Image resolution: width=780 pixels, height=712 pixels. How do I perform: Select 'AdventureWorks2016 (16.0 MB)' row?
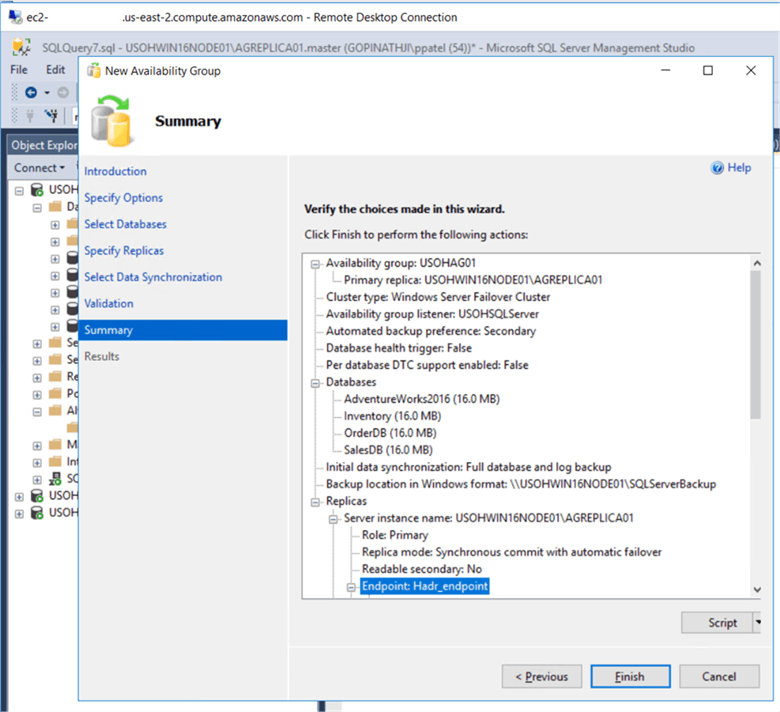pos(422,399)
